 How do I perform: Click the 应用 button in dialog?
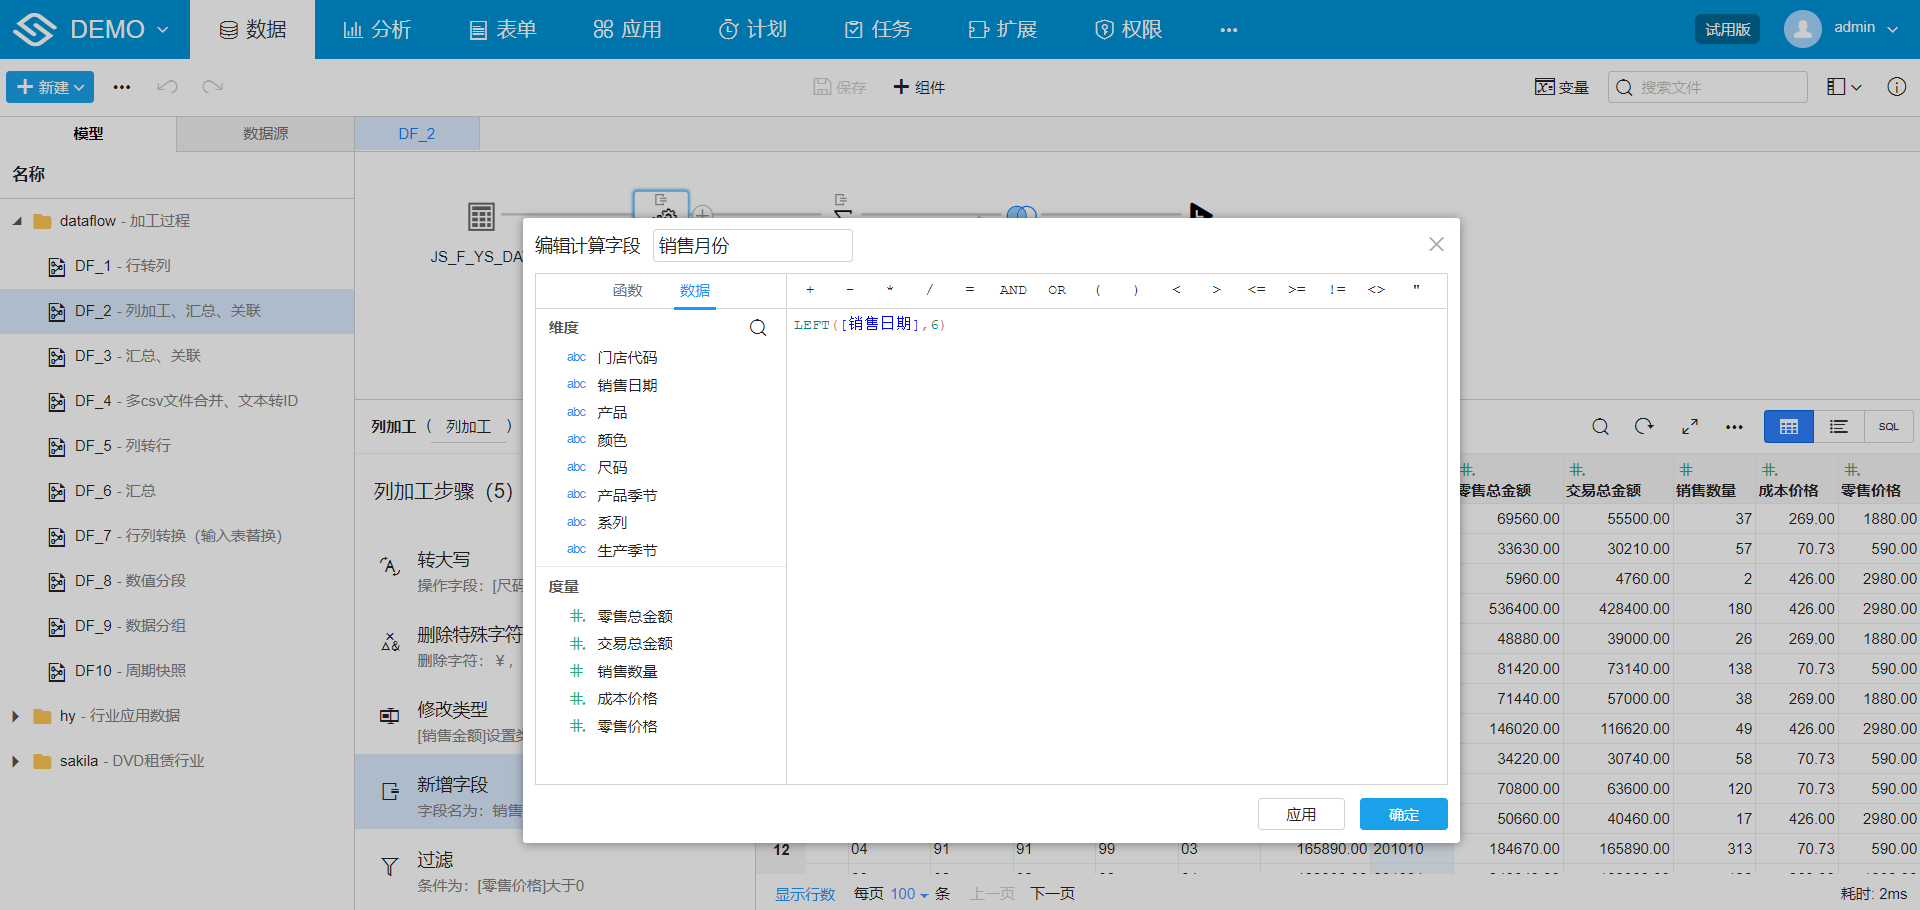(x=1301, y=814)
